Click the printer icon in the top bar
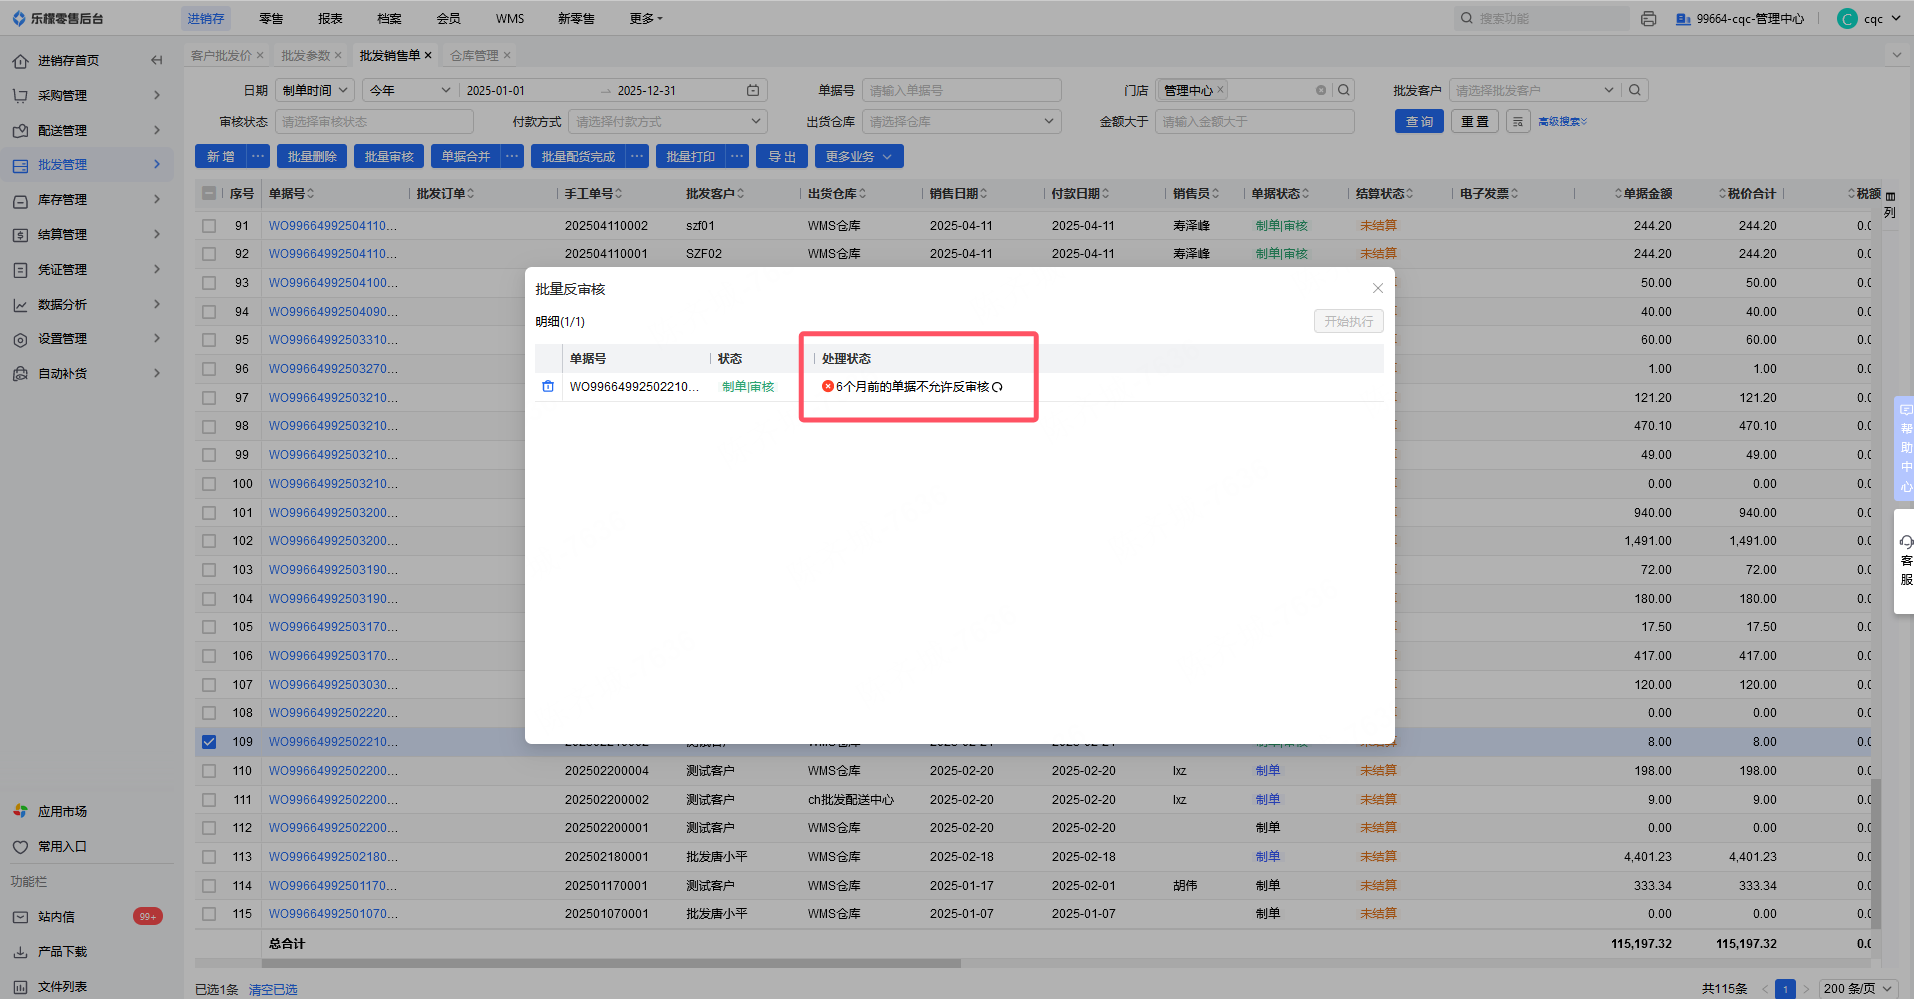This screenshot has width=1914, height=999. [1648, 19]
